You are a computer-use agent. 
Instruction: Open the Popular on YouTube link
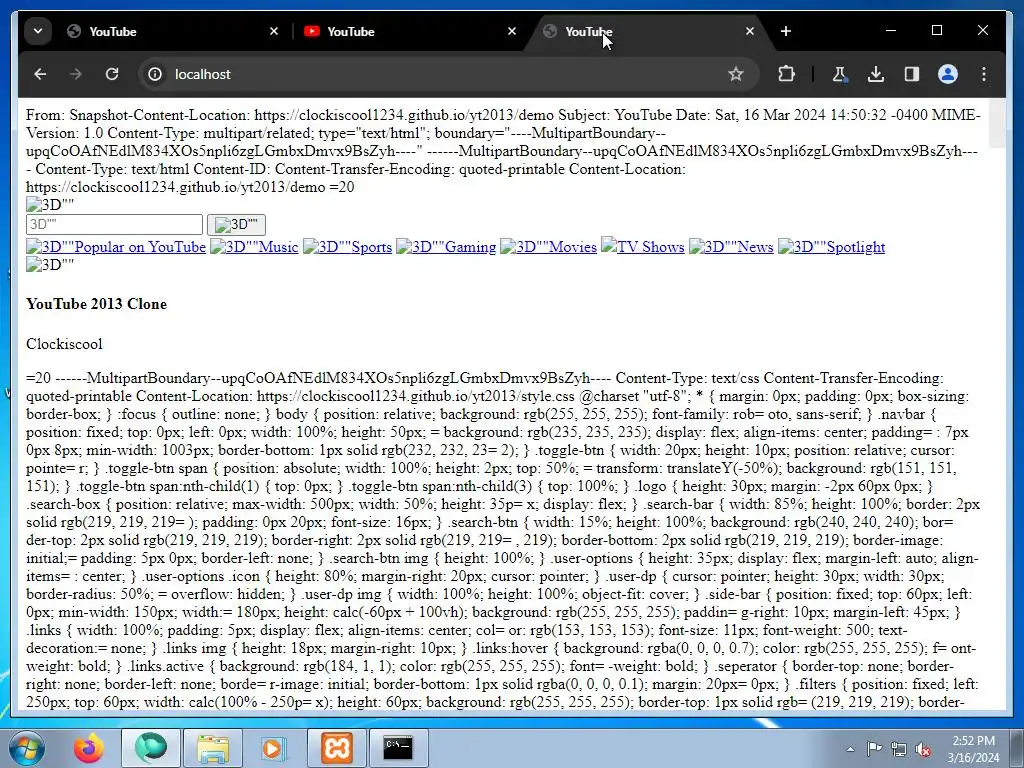point(116,247)
